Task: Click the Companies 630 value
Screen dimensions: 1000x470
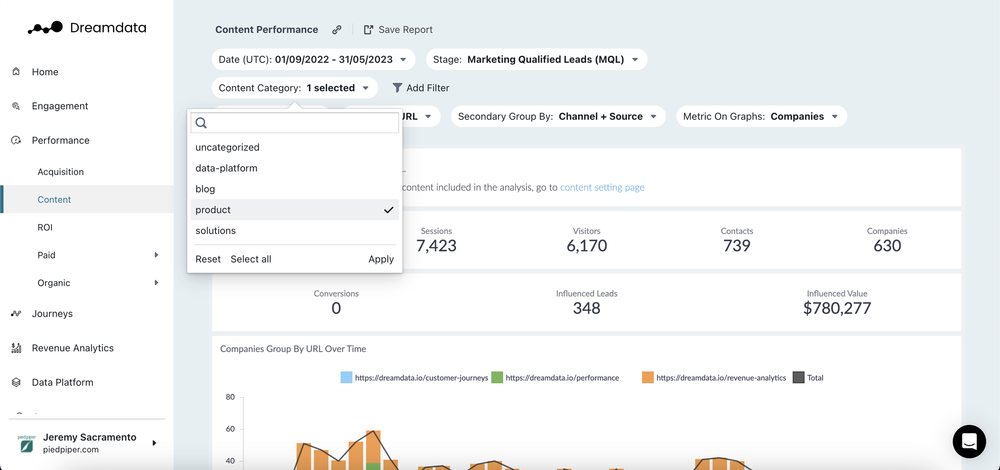Action: (887, 246)
